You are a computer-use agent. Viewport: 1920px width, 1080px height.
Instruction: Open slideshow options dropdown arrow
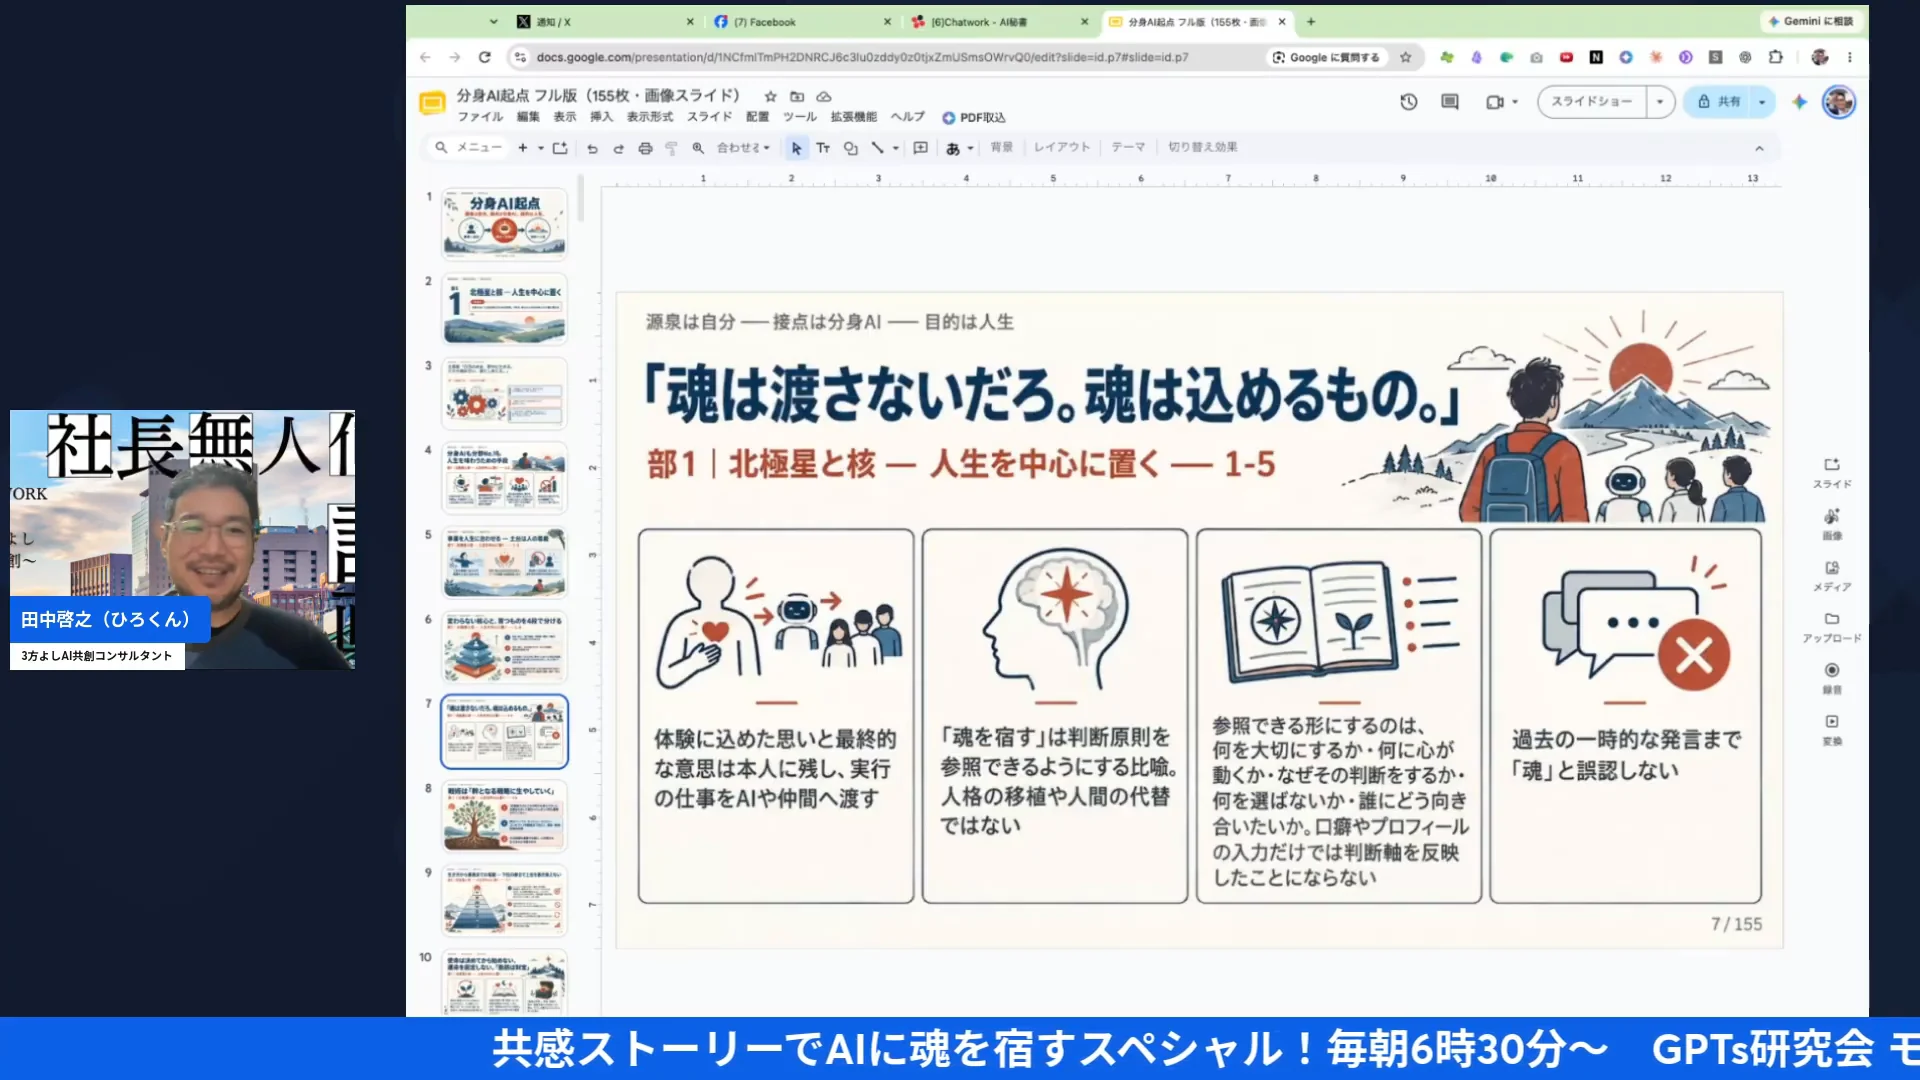pos(1660,102)
